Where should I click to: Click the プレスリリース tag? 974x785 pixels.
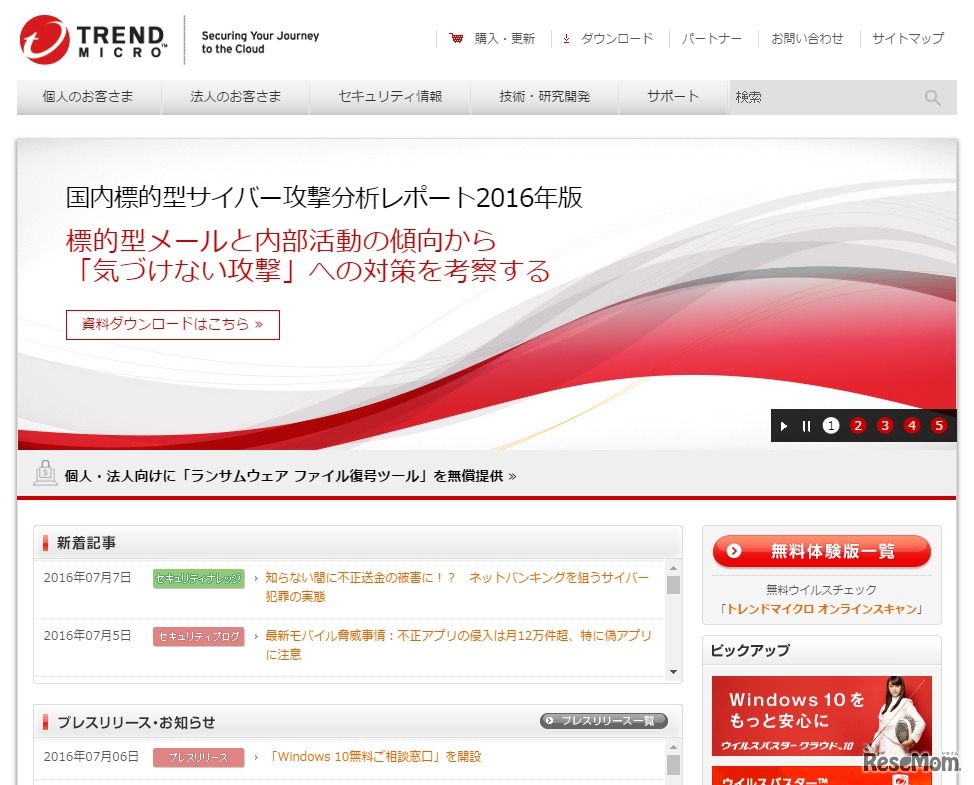point(199,758)
